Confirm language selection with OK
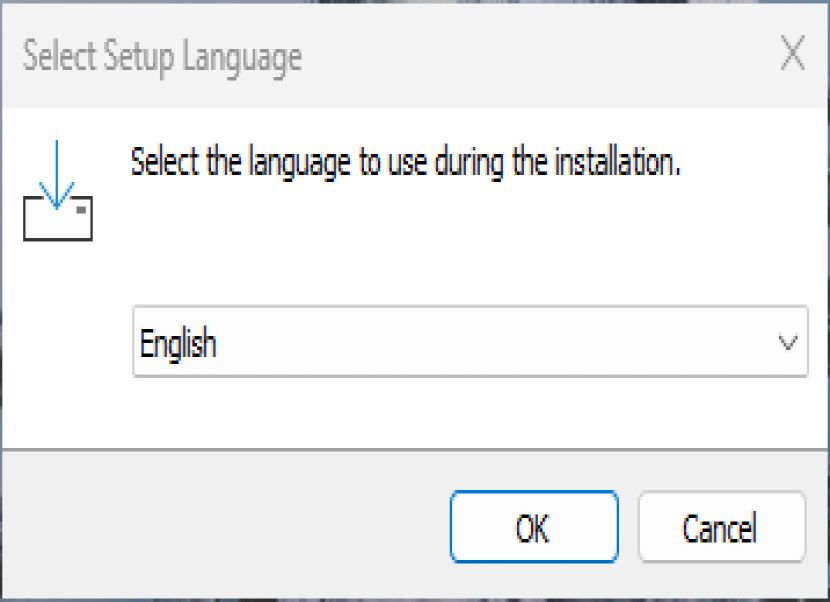 point(534,527)
